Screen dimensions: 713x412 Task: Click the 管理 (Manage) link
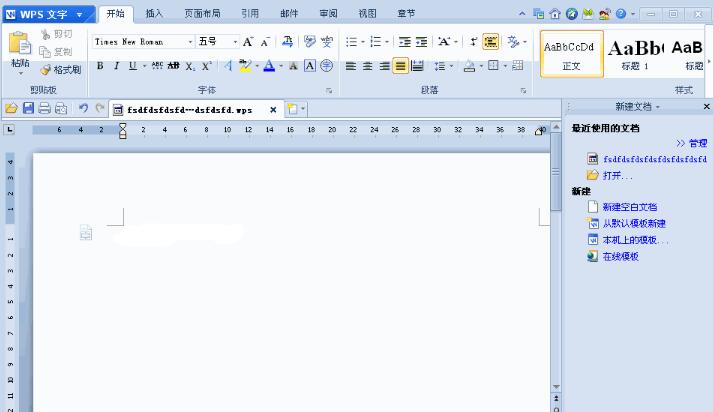click(698, 143)
